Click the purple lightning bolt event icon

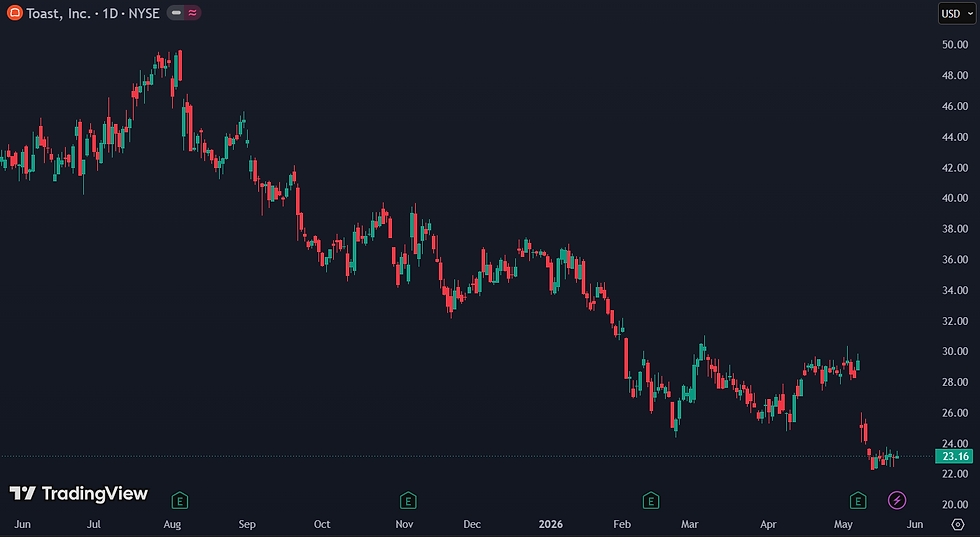click(897, 500)
